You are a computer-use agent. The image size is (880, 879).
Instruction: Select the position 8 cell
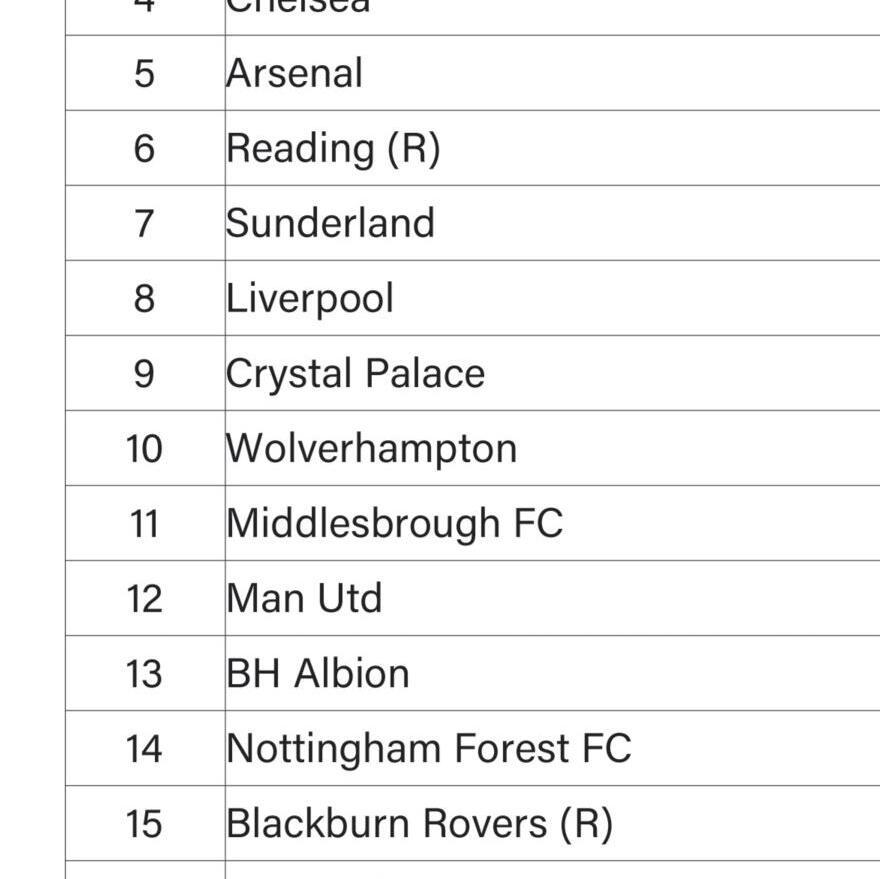145,298
